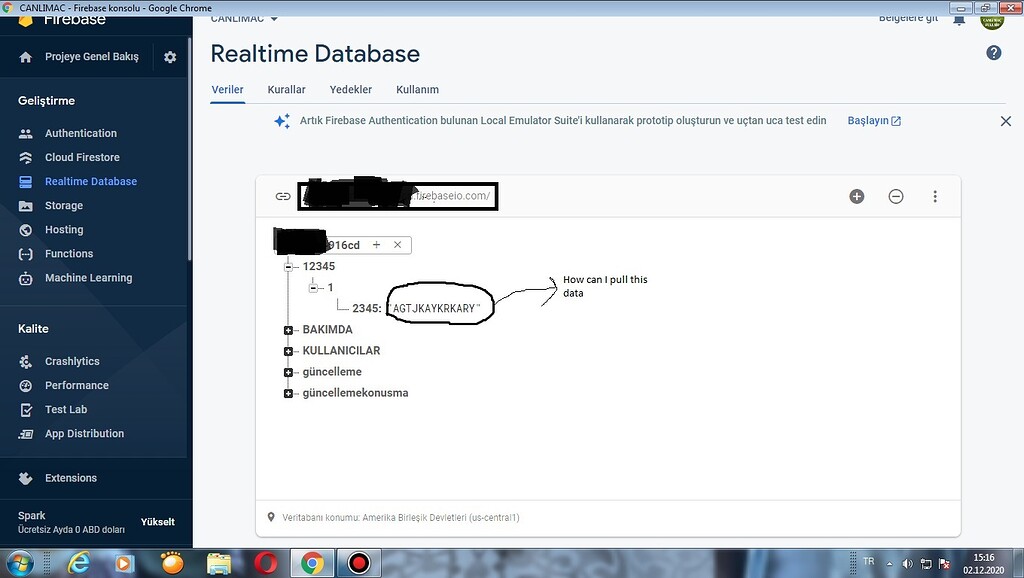The image size is (1024, 578).
Task: Open the help question mark icon
Action: (993, 53)
